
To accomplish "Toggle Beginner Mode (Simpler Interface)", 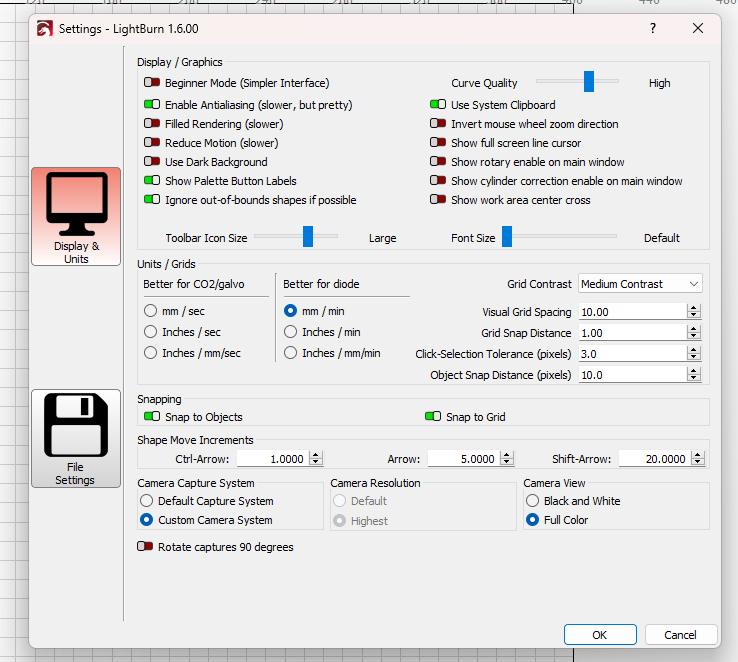I will click(152, 83).
